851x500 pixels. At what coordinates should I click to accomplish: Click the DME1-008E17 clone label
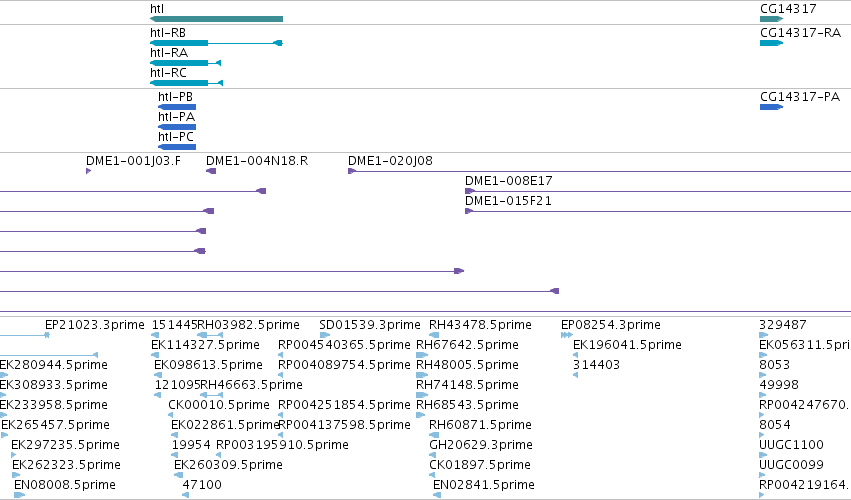(509, 181)
